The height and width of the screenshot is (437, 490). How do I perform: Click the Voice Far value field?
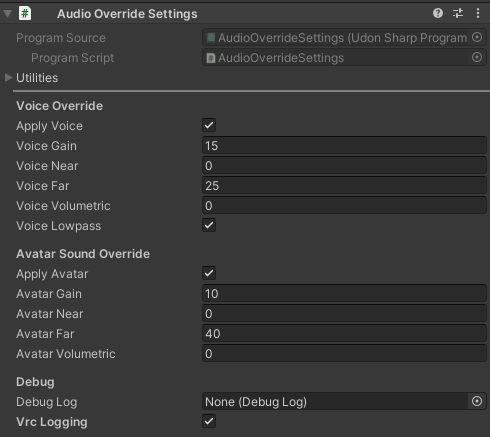344,186
